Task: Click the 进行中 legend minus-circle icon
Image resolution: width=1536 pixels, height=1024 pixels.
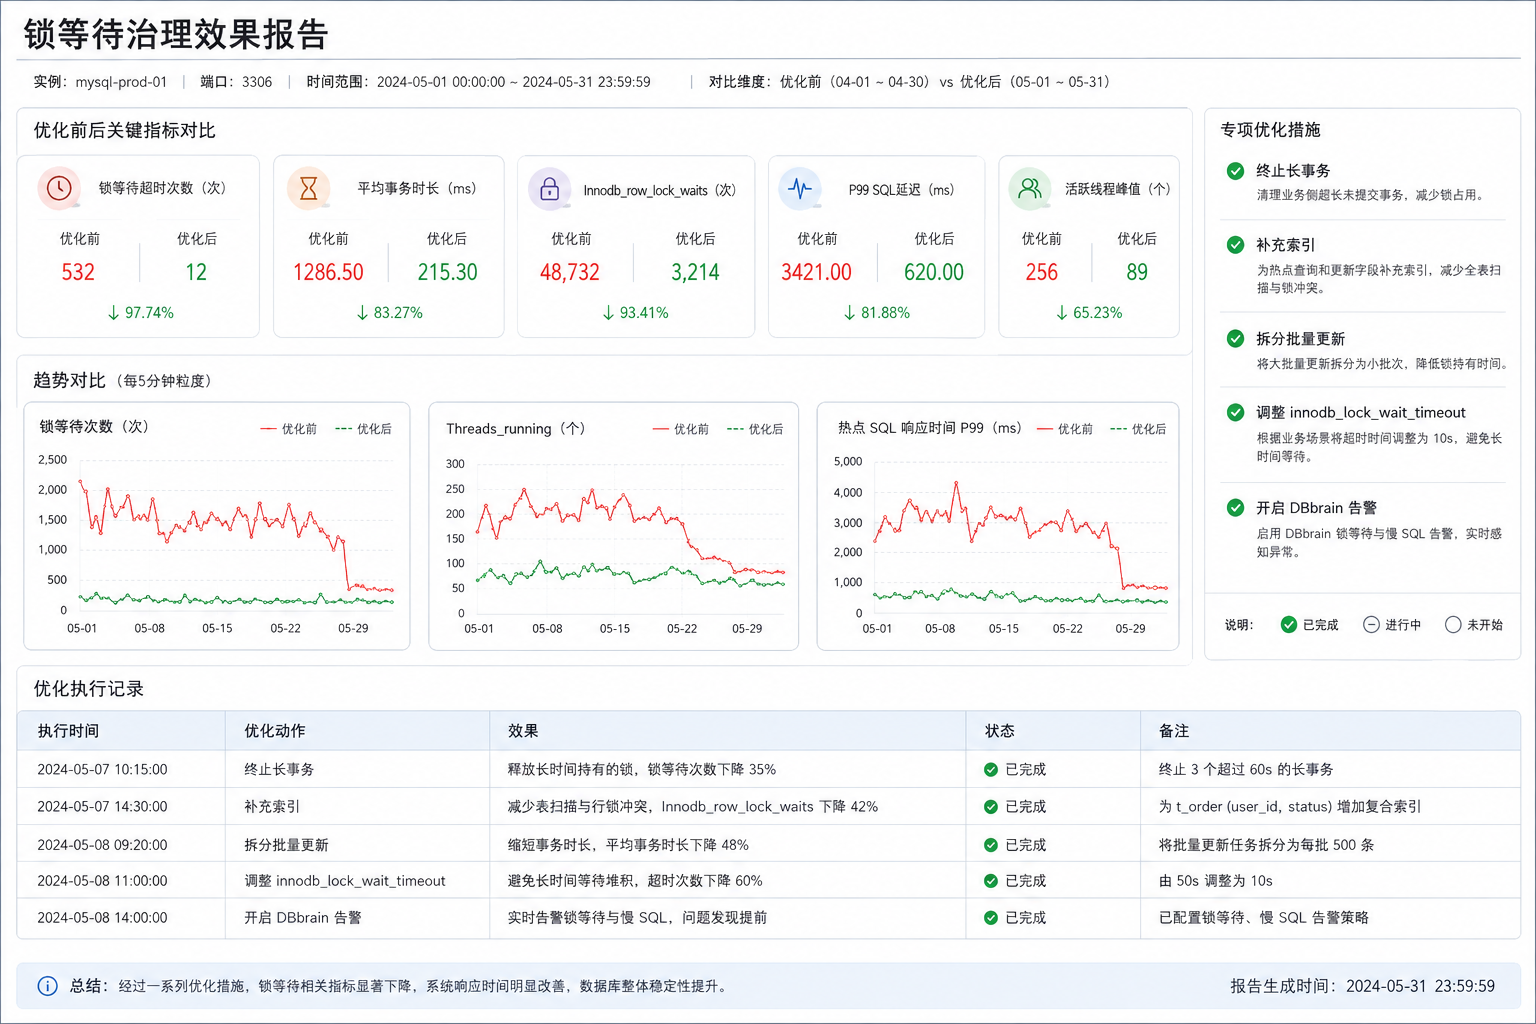Action: (x=1371, y=625)
